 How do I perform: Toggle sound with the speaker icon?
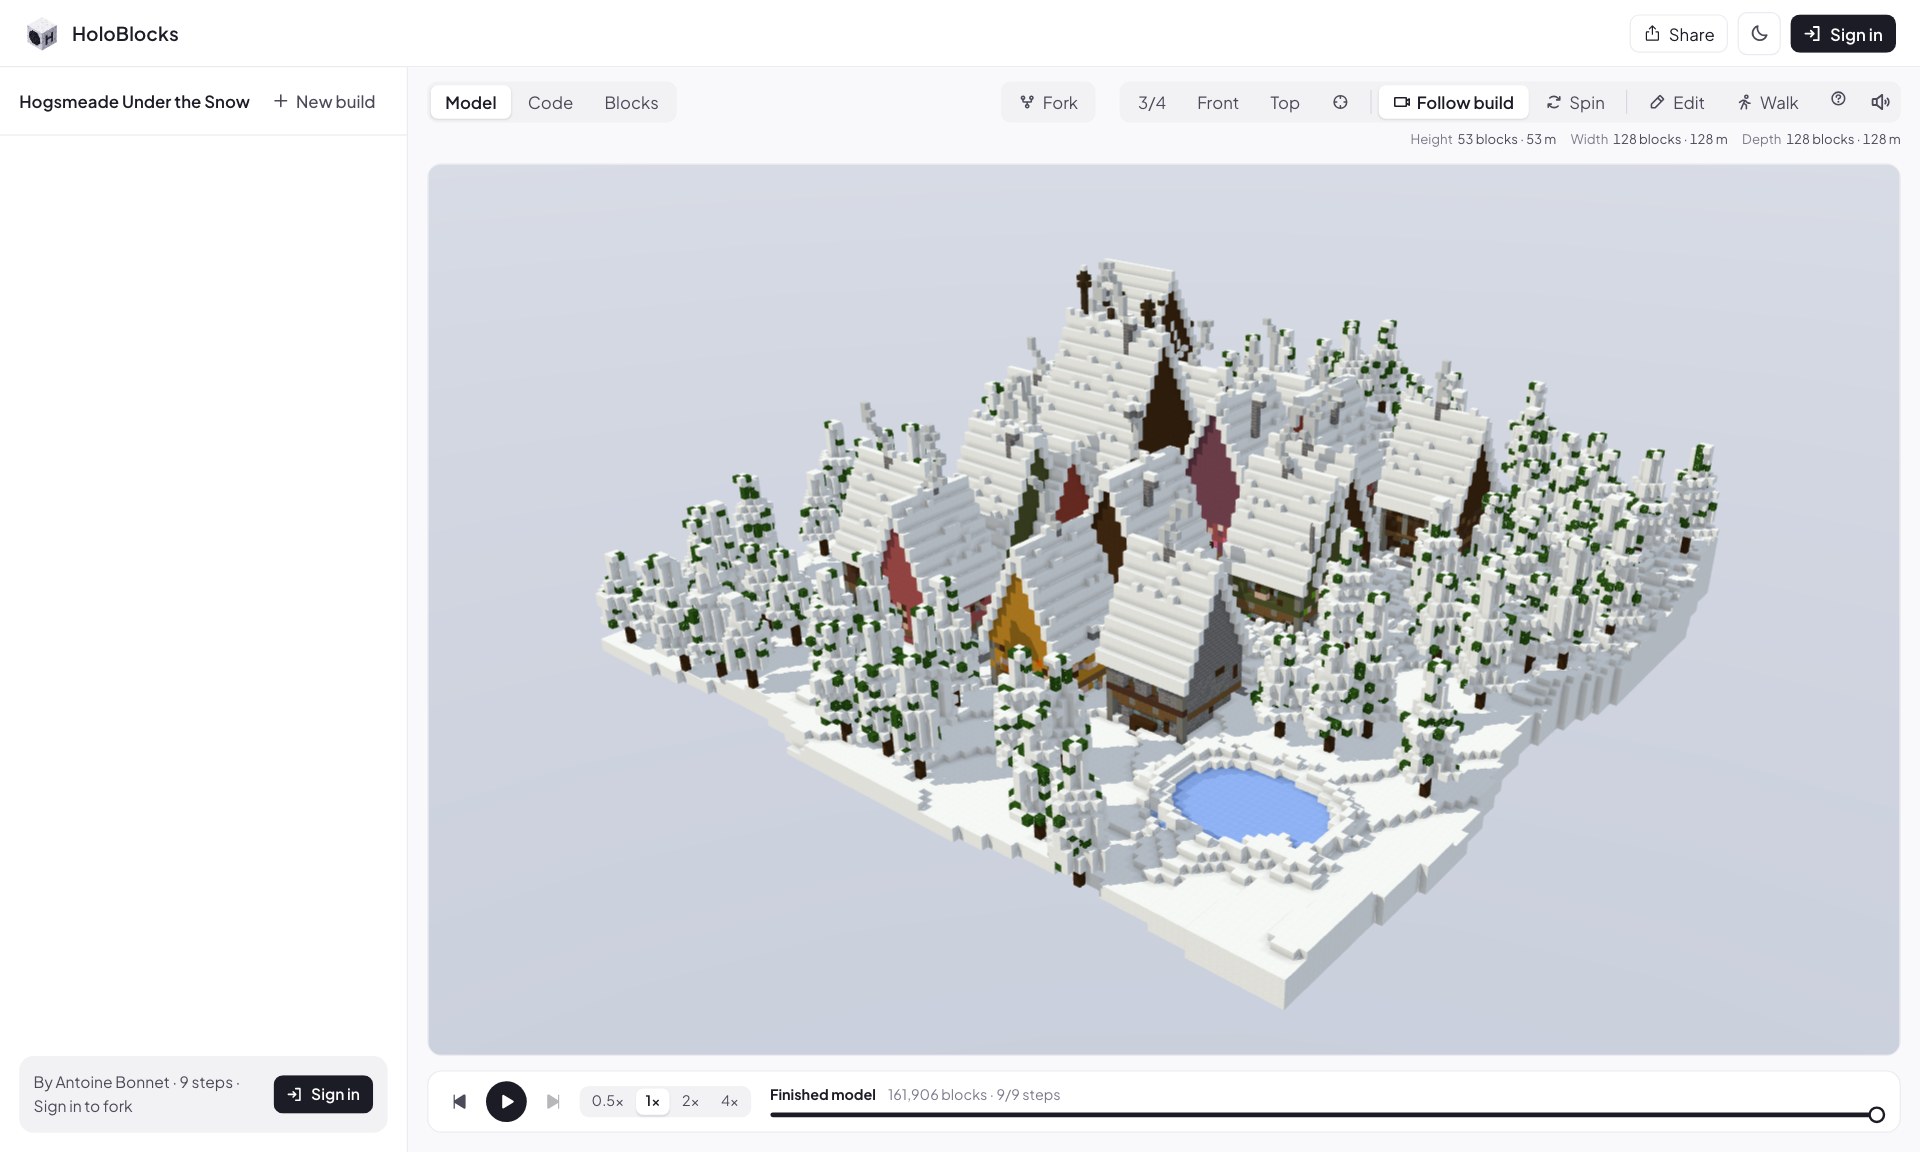point(1880,102)
